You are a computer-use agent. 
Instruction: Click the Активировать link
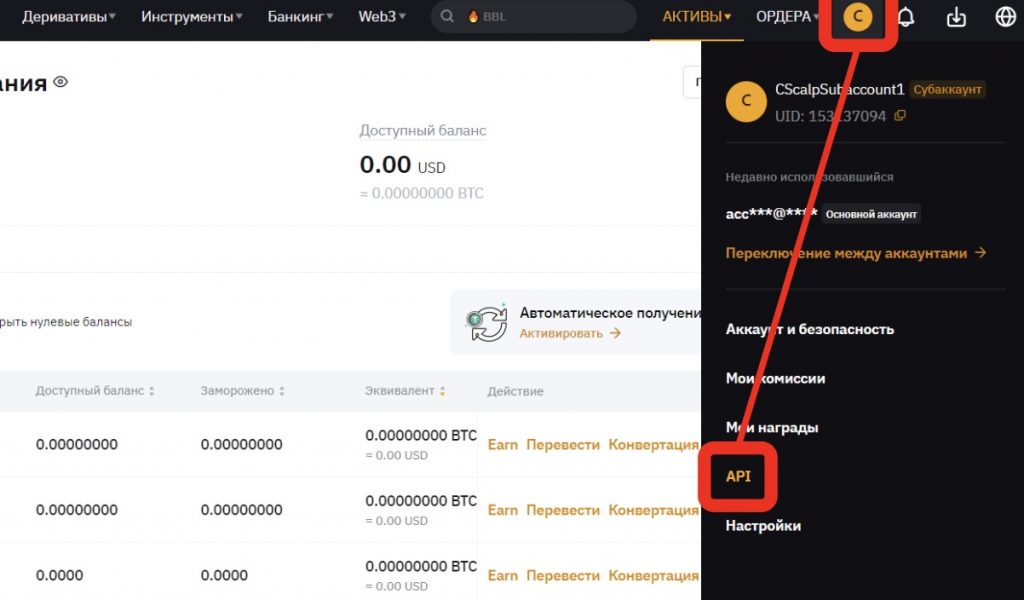pyautogui.click(x=569, y=333)
